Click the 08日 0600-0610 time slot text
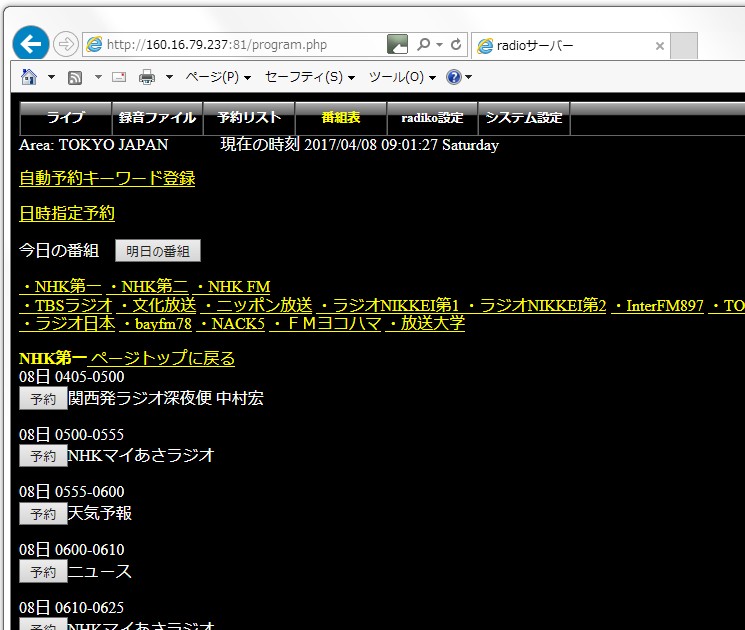Image resolution: width=745 pixels, height=630 pixels. (x=72, y=550)
